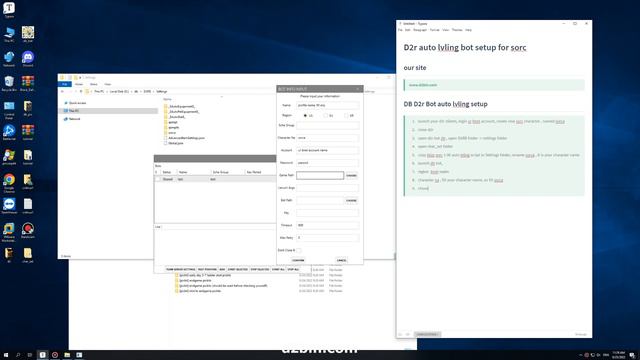Open Typora Themes menu
This screenshot has width=640, height=360.
point(457,30)
